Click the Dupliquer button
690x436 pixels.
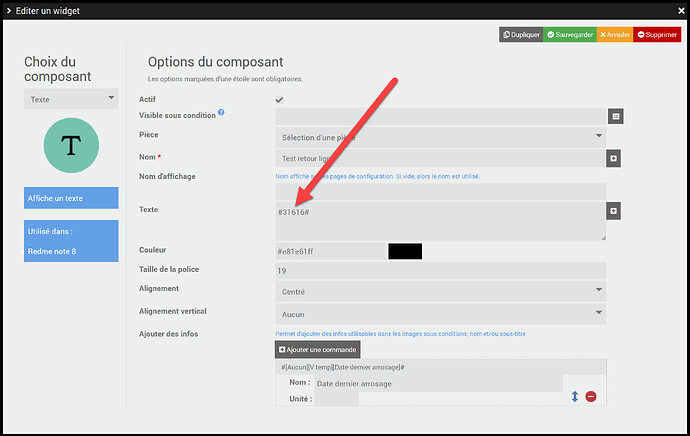click(521, 35)
